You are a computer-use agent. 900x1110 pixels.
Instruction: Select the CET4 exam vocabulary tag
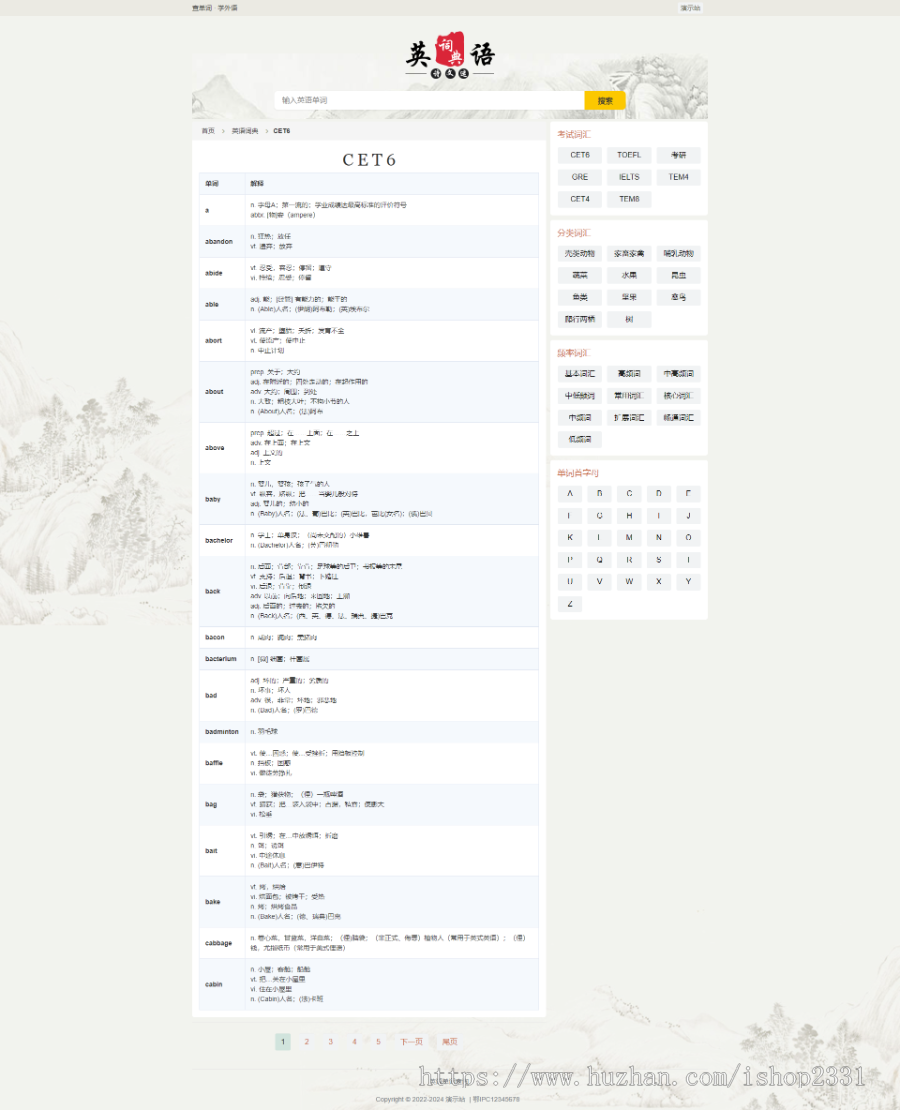(x=580, y=199)
